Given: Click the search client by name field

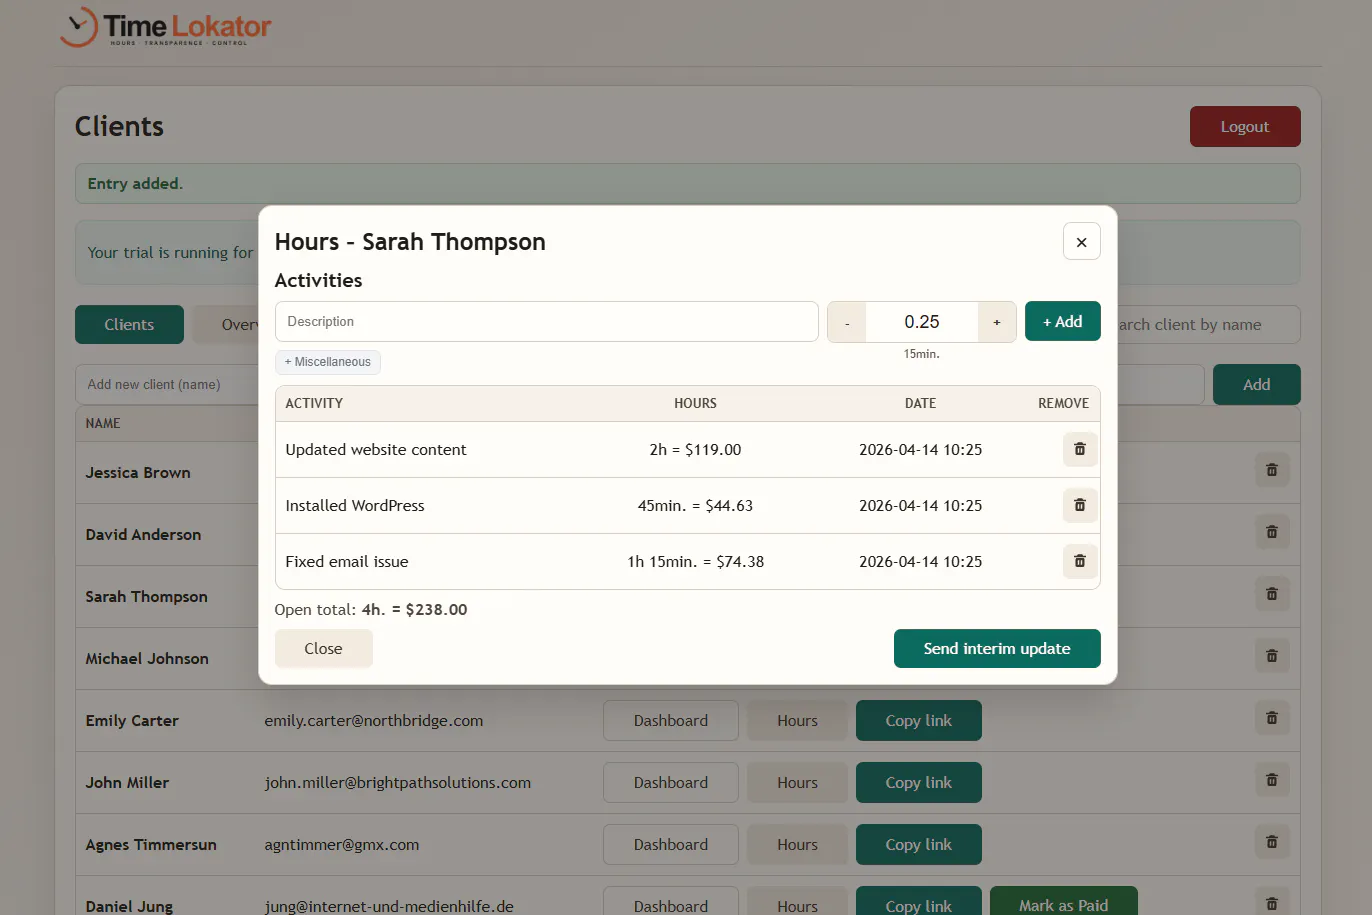Looking at the screenshot, I should click(1209, 324).
